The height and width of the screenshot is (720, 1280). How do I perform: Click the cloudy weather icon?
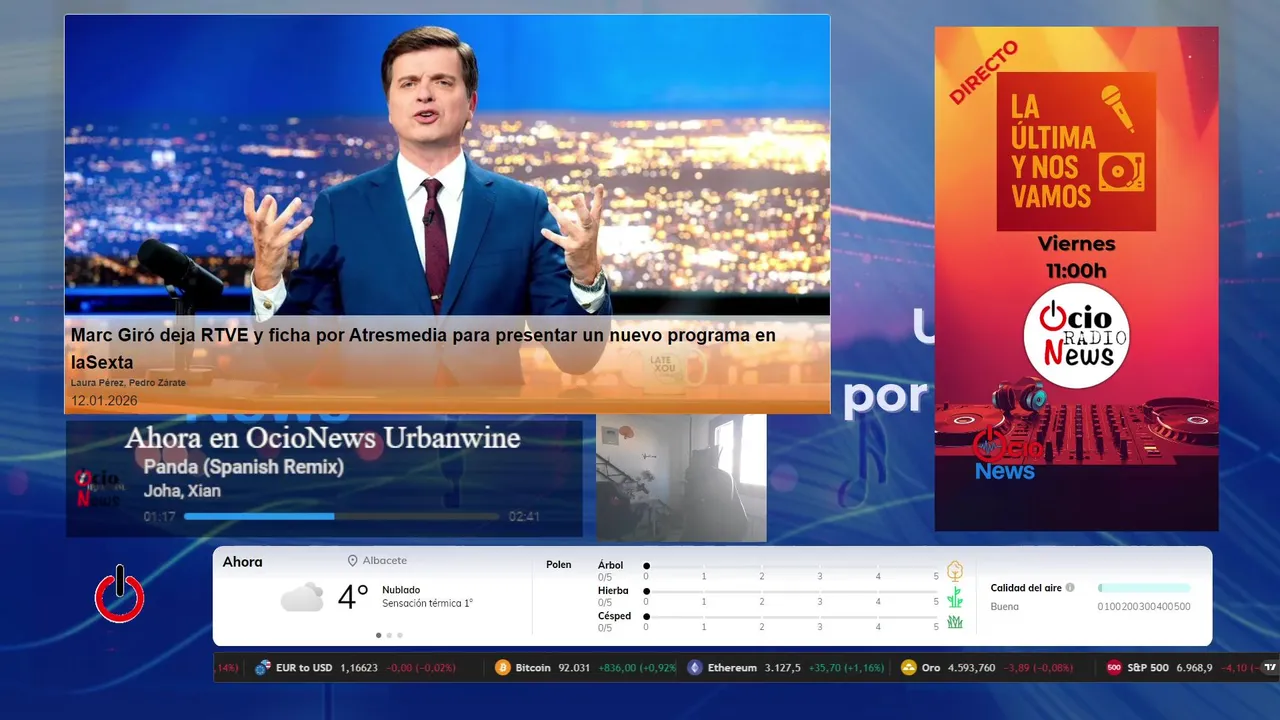click(302, 597)
